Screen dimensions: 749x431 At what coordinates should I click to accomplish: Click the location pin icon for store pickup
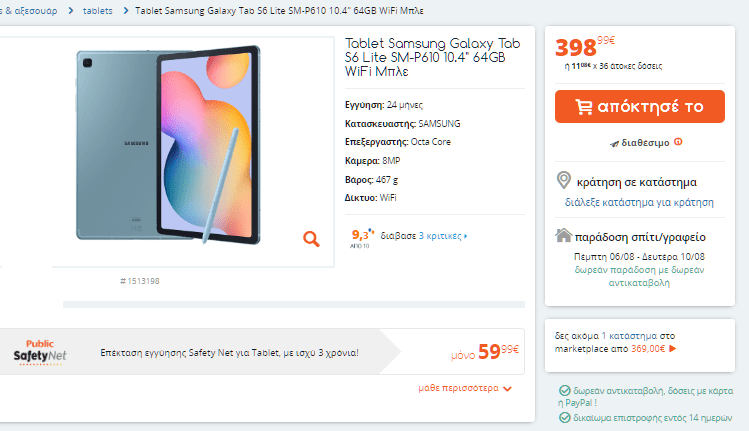(564, 181)
